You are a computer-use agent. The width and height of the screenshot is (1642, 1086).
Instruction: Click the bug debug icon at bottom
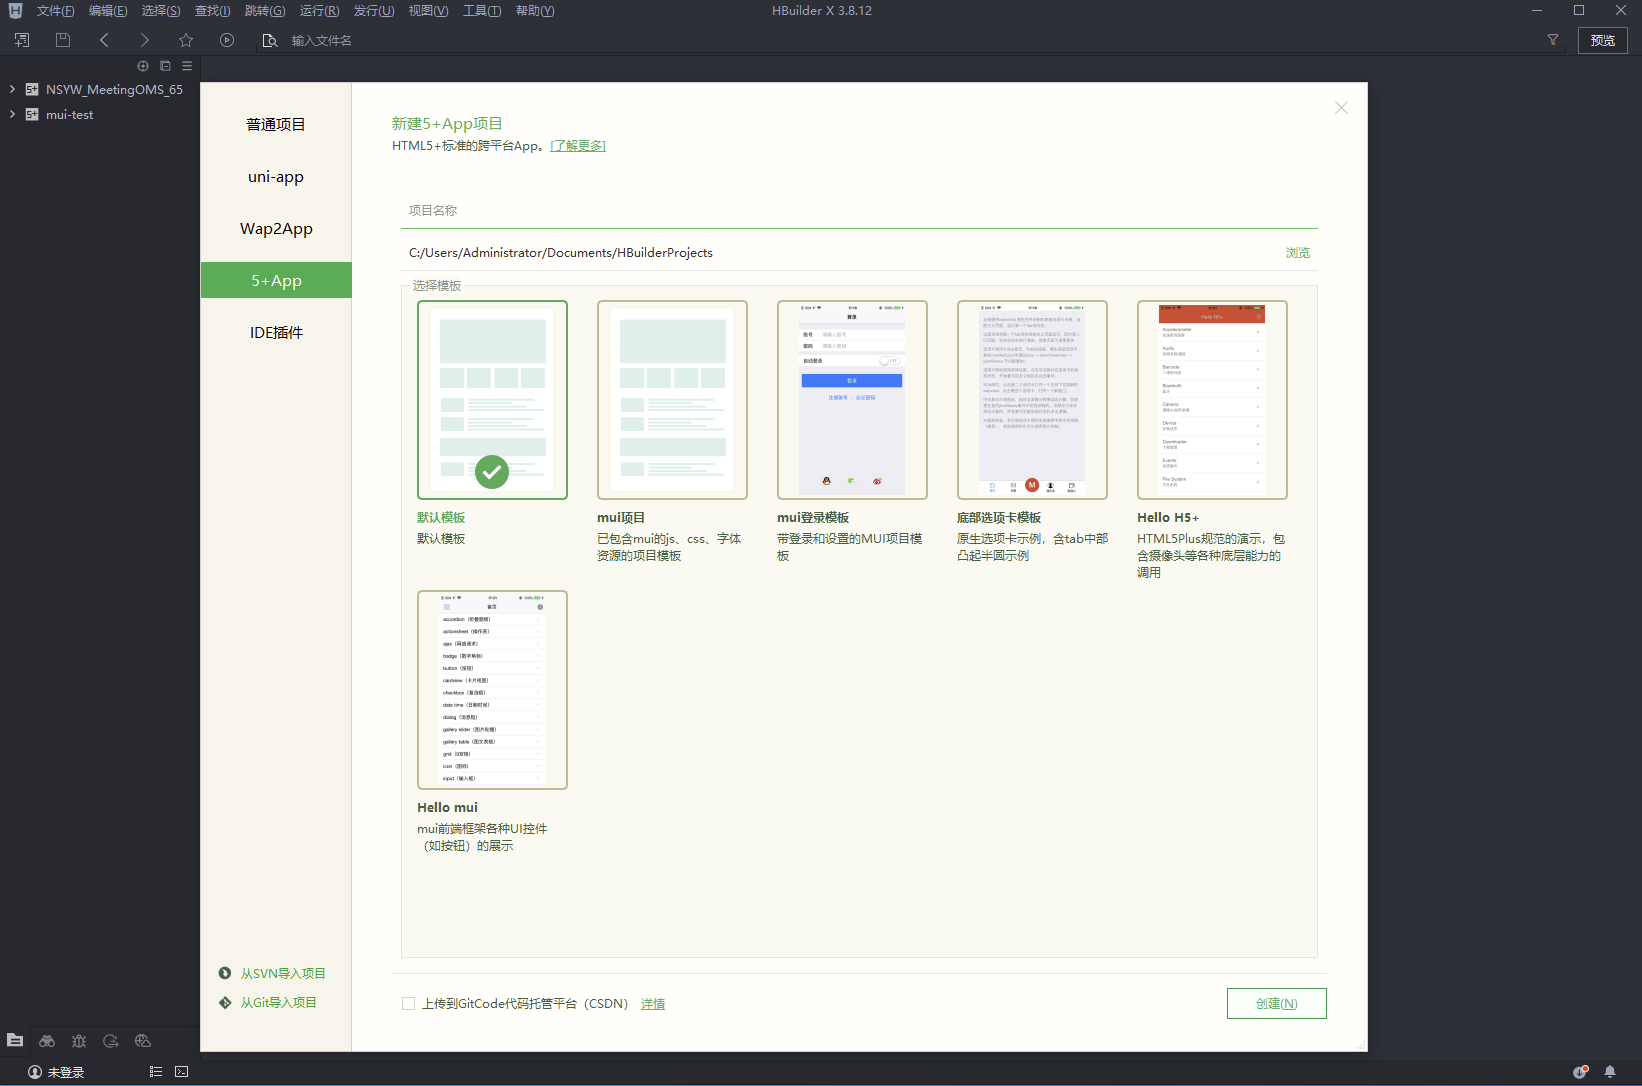(79, 1041)
